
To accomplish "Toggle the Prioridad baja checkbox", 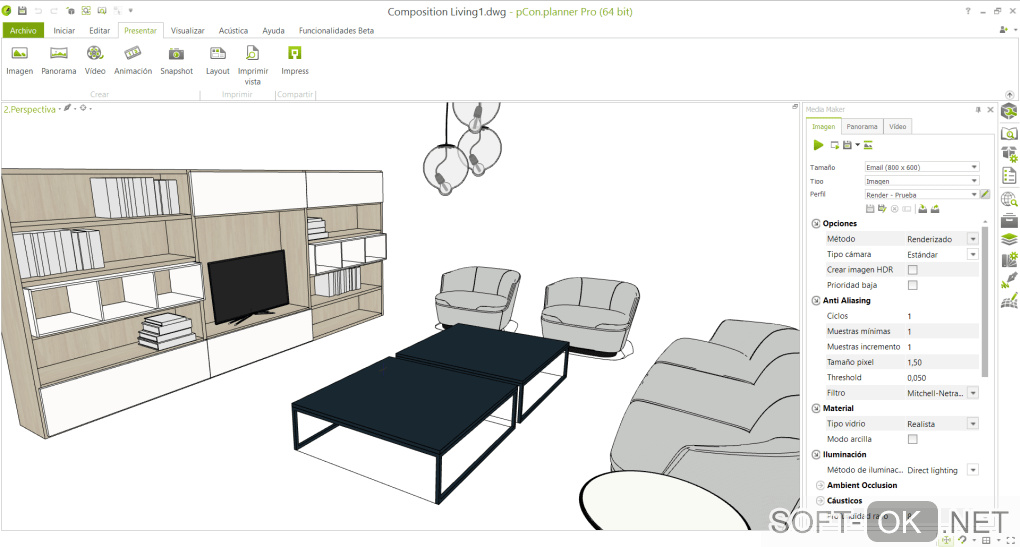I will tap(913, 285).
